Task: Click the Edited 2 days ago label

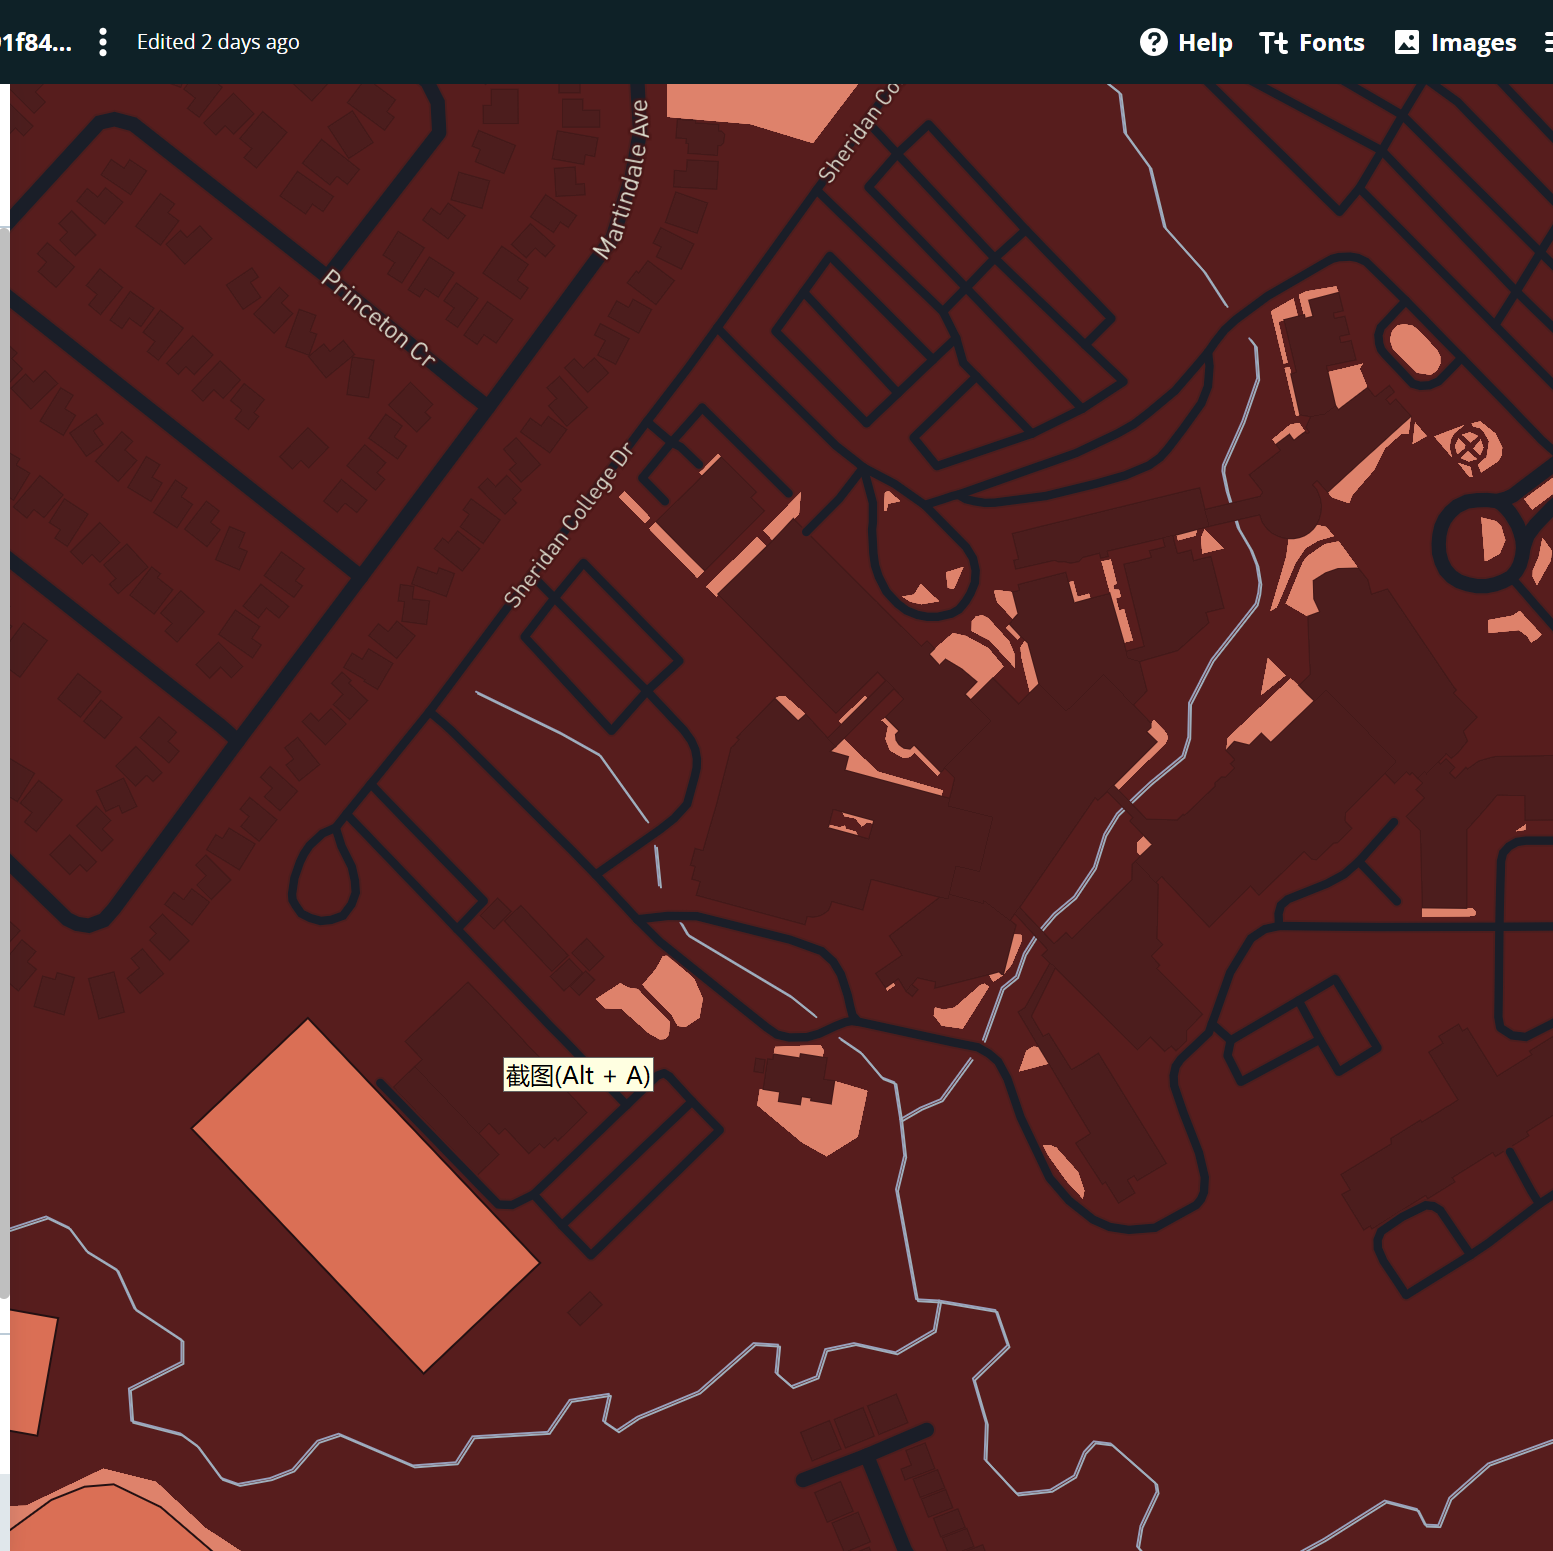Action: pos(218,42)
